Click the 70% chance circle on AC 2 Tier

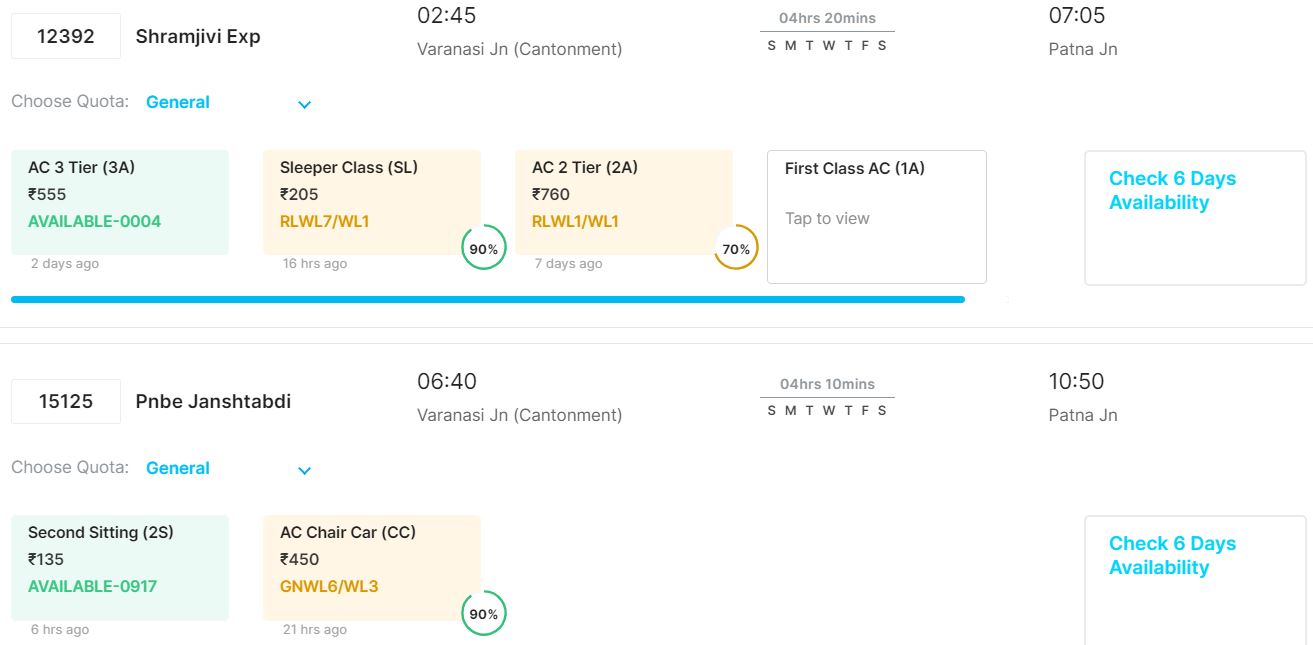pos(736,249)
